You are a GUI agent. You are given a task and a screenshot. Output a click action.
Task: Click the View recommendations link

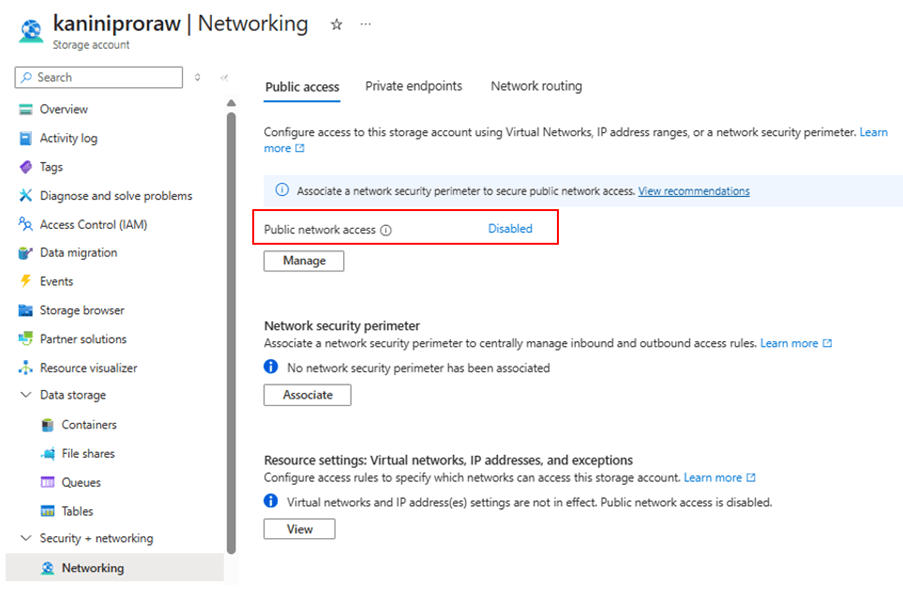pyautogui.click(x=693, y=191)
